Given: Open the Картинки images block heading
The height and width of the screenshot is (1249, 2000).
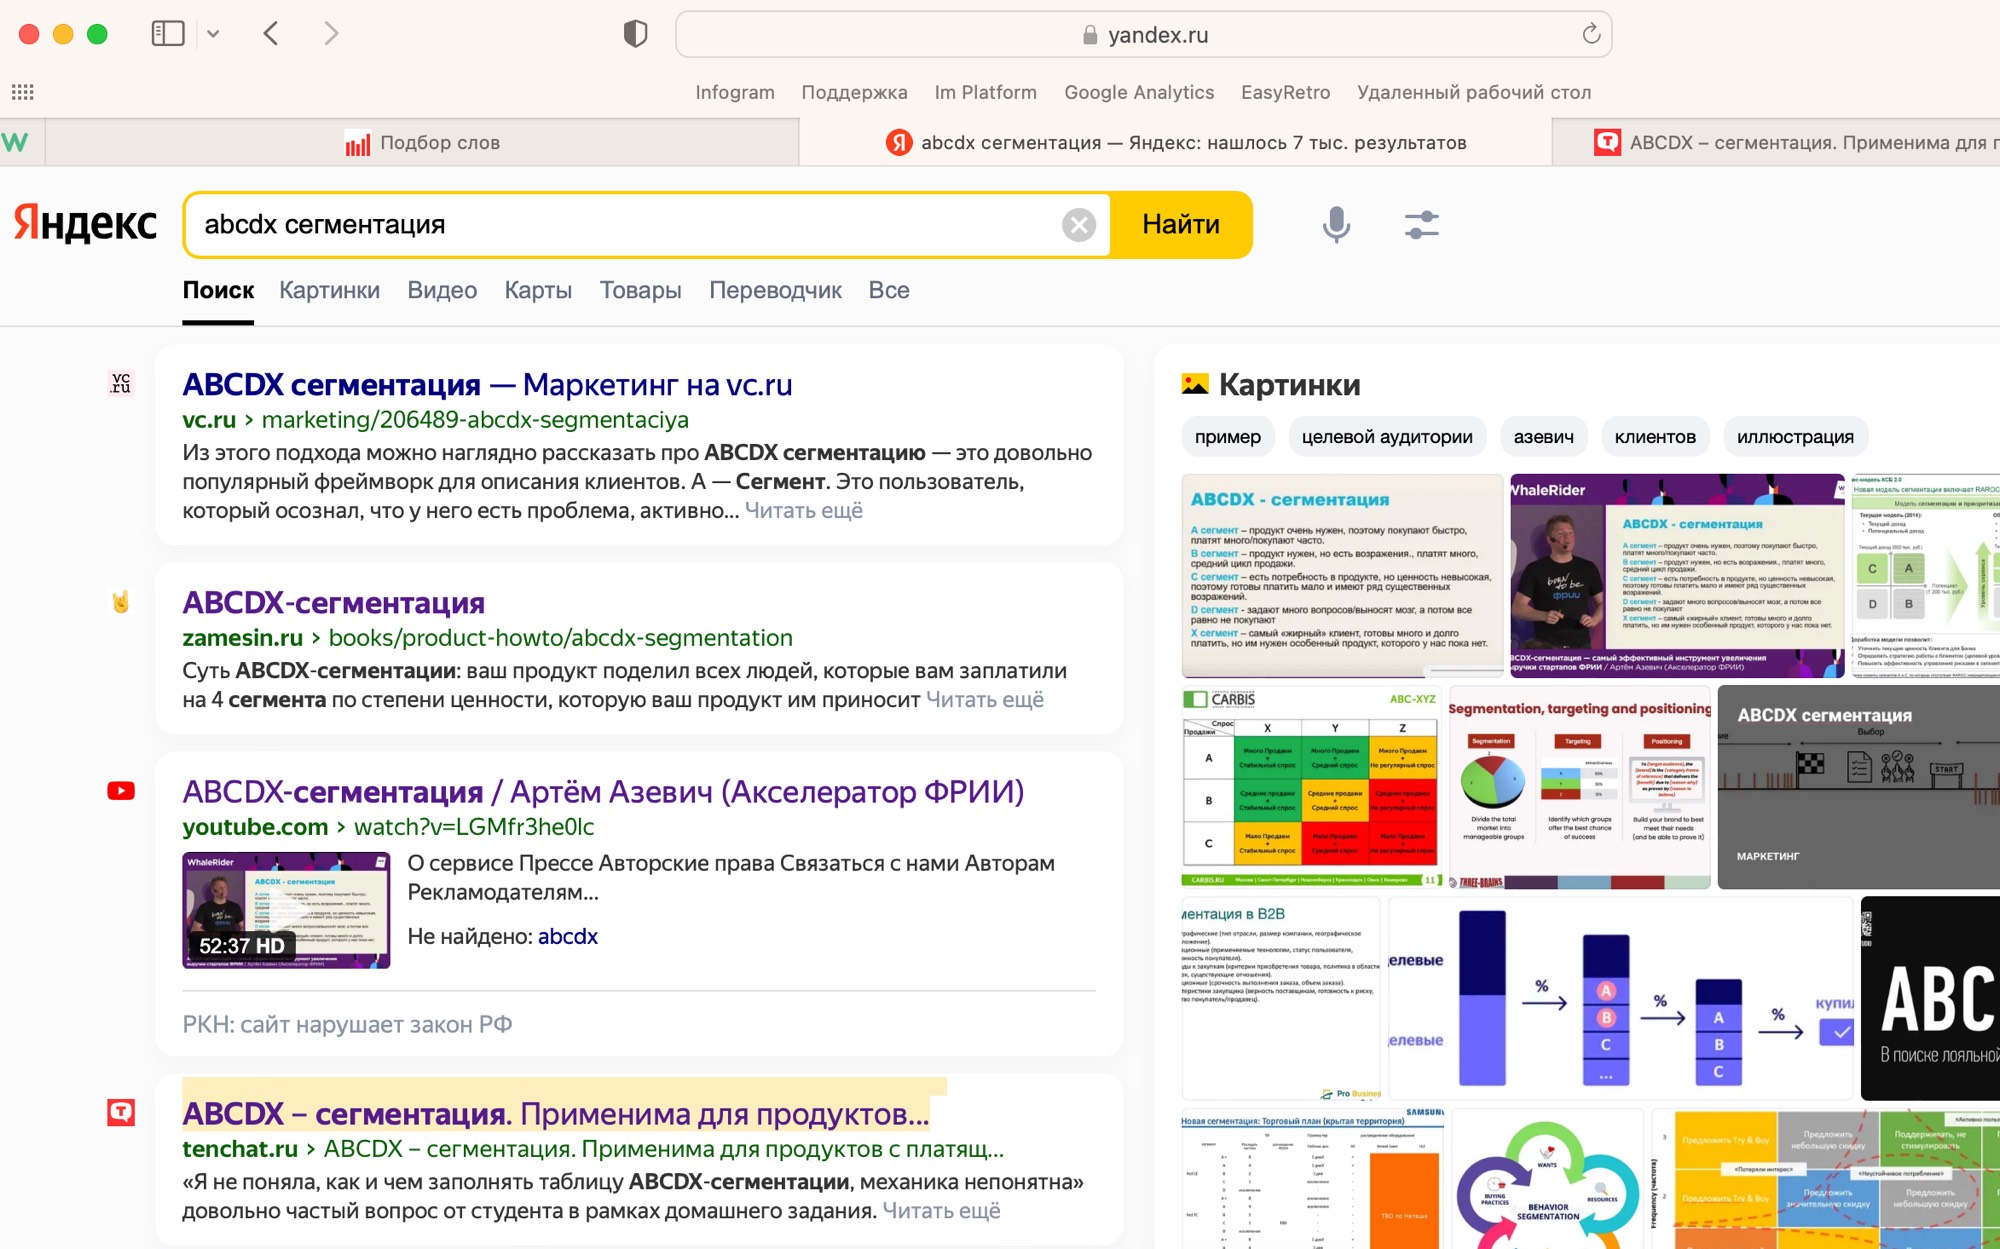Looking at the screenshot, I should tap(1289, 385).
